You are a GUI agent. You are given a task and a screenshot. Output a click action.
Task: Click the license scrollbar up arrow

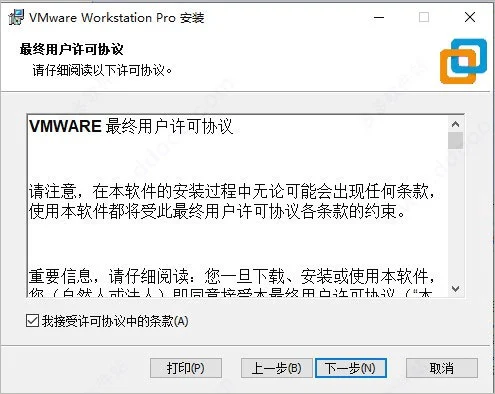point(455,124)
